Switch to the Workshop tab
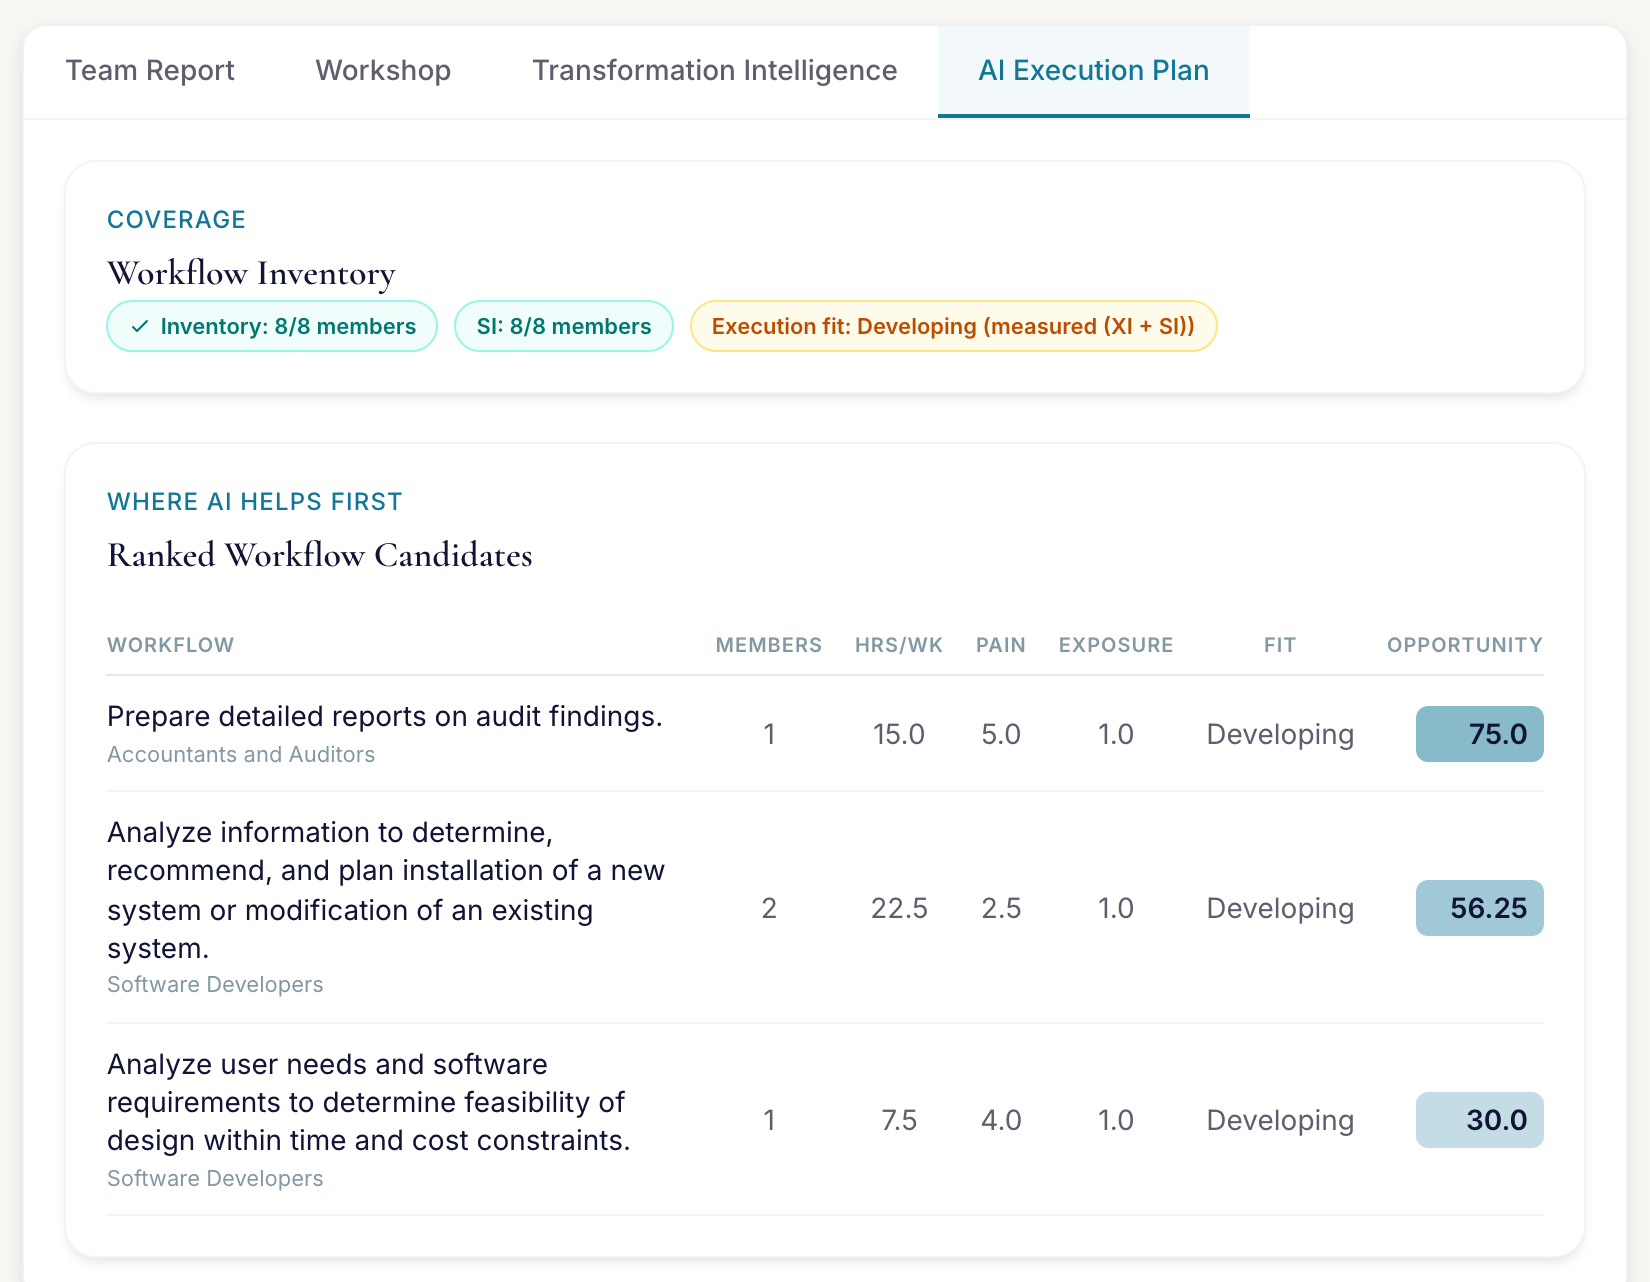Viewport: 1650px width, 1282px height. tap(383, 71)
